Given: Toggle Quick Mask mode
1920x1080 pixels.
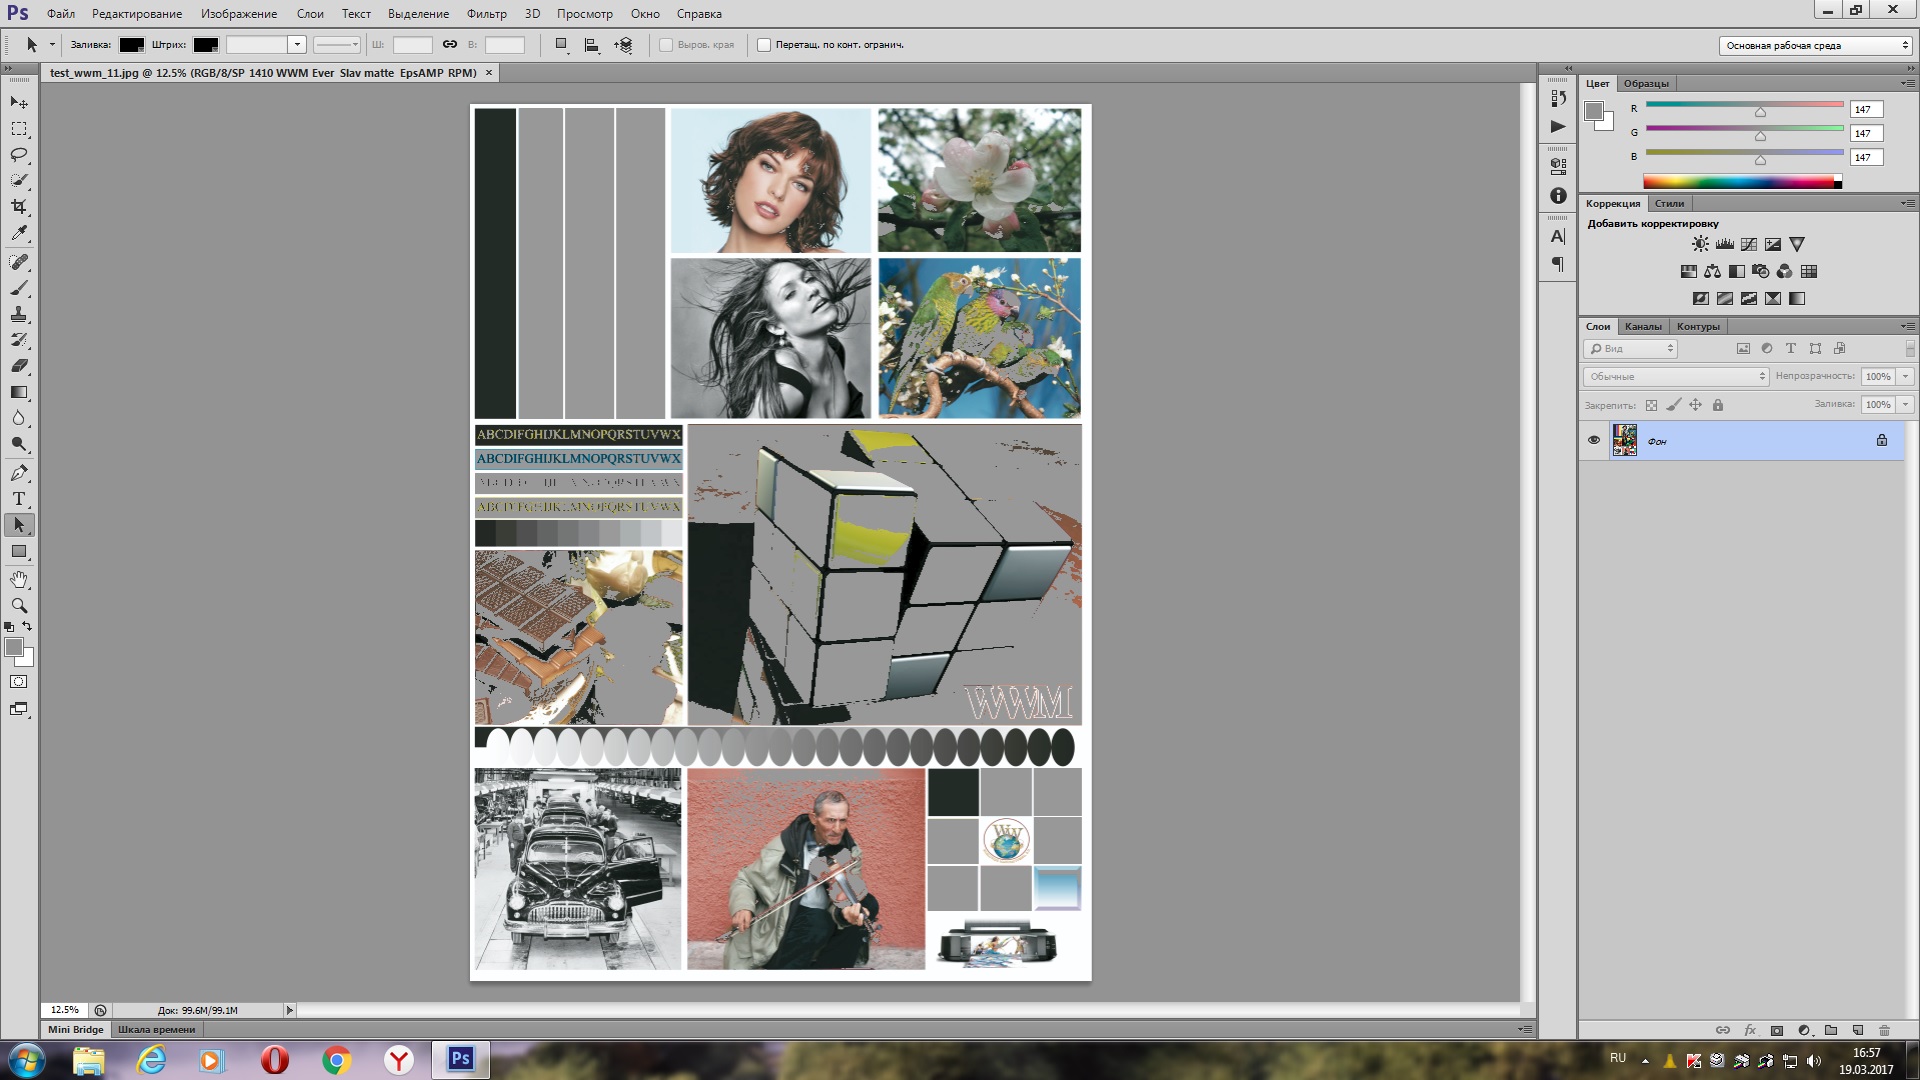Looking at the screenshot, I should tap(19, 682).
